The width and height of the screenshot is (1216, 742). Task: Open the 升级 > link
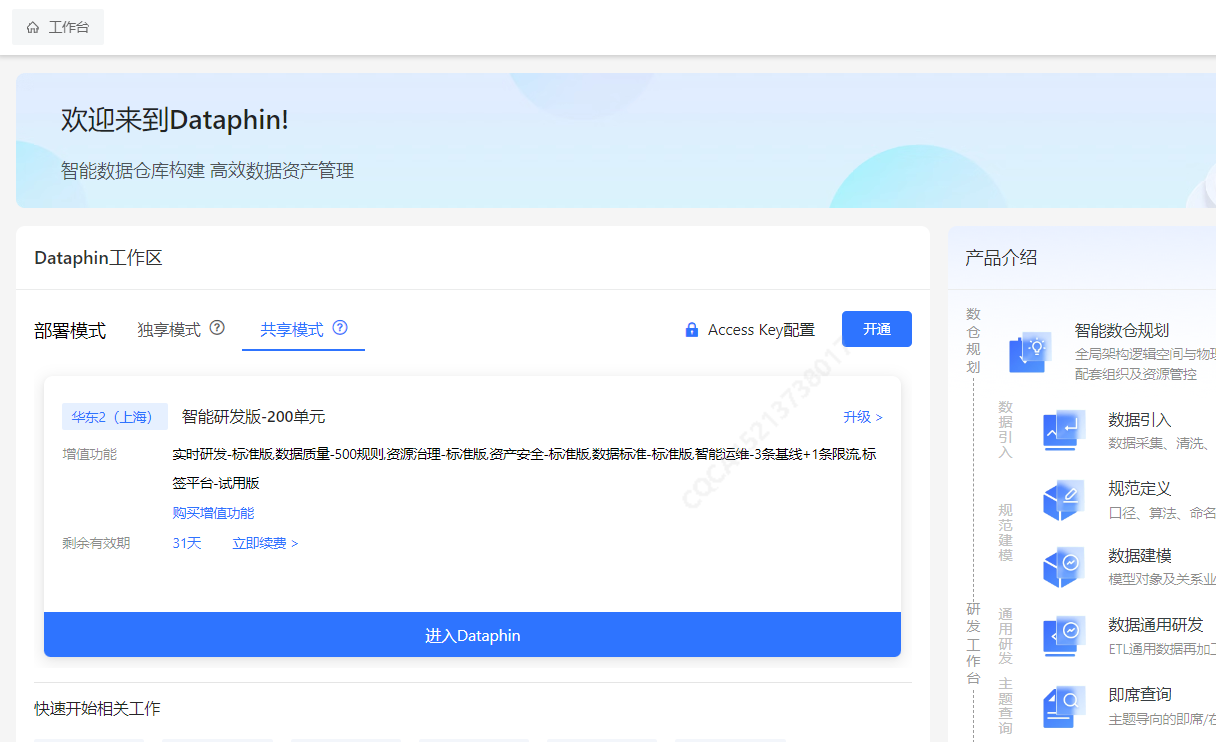(x=863, y=417)
